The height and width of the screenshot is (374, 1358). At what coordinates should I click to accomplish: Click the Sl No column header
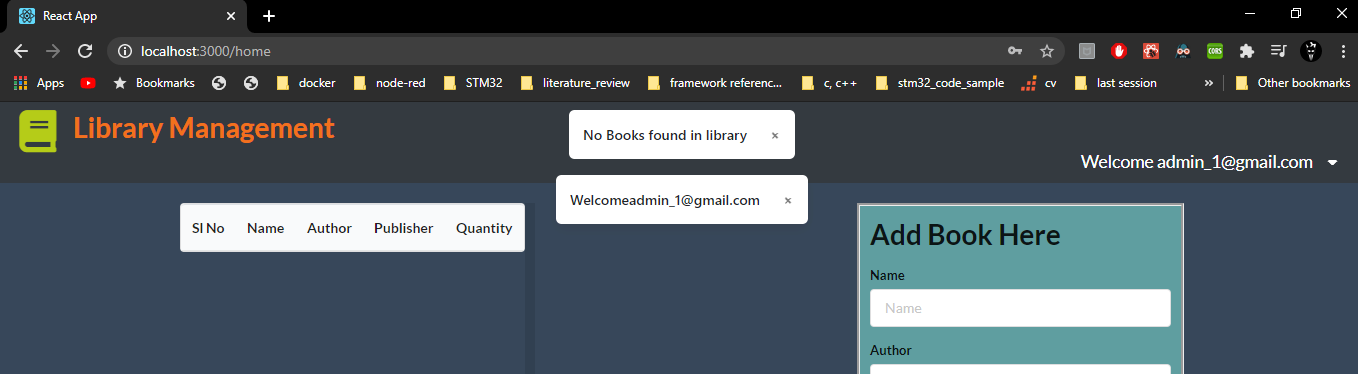tap(208, 228)
